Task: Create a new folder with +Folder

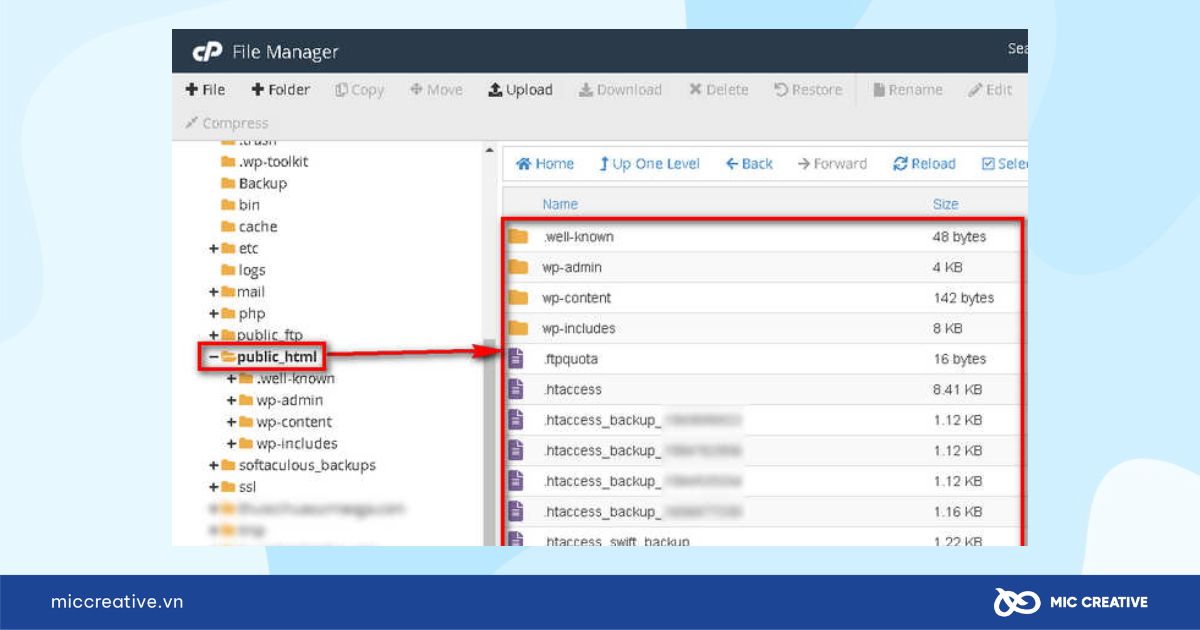Action: click(x=280, y=90)
